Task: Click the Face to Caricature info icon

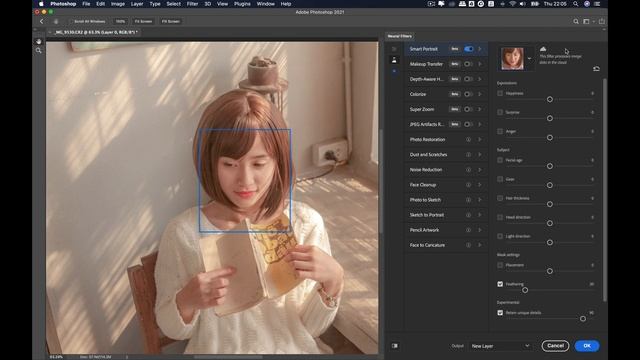Action: (468, 245)
